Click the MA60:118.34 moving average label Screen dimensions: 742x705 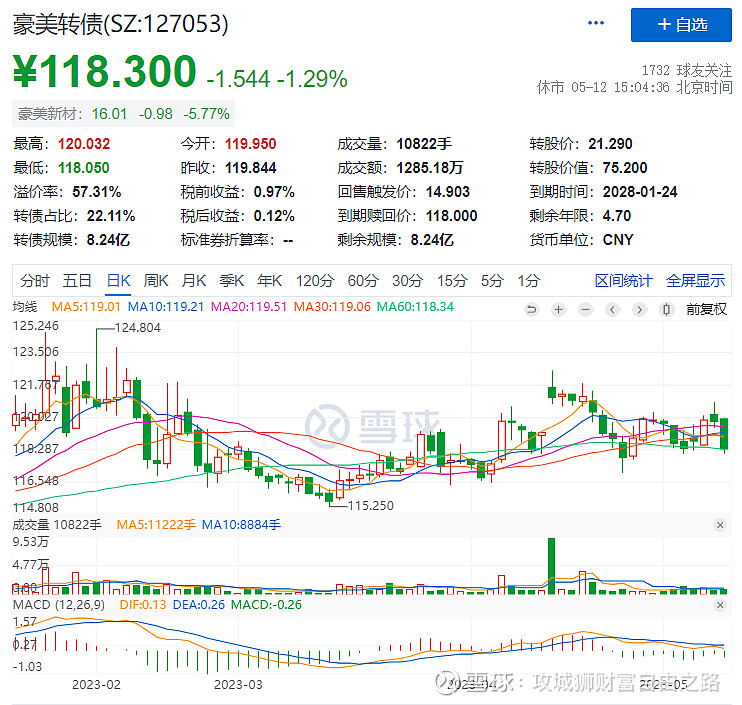[415, 307]
